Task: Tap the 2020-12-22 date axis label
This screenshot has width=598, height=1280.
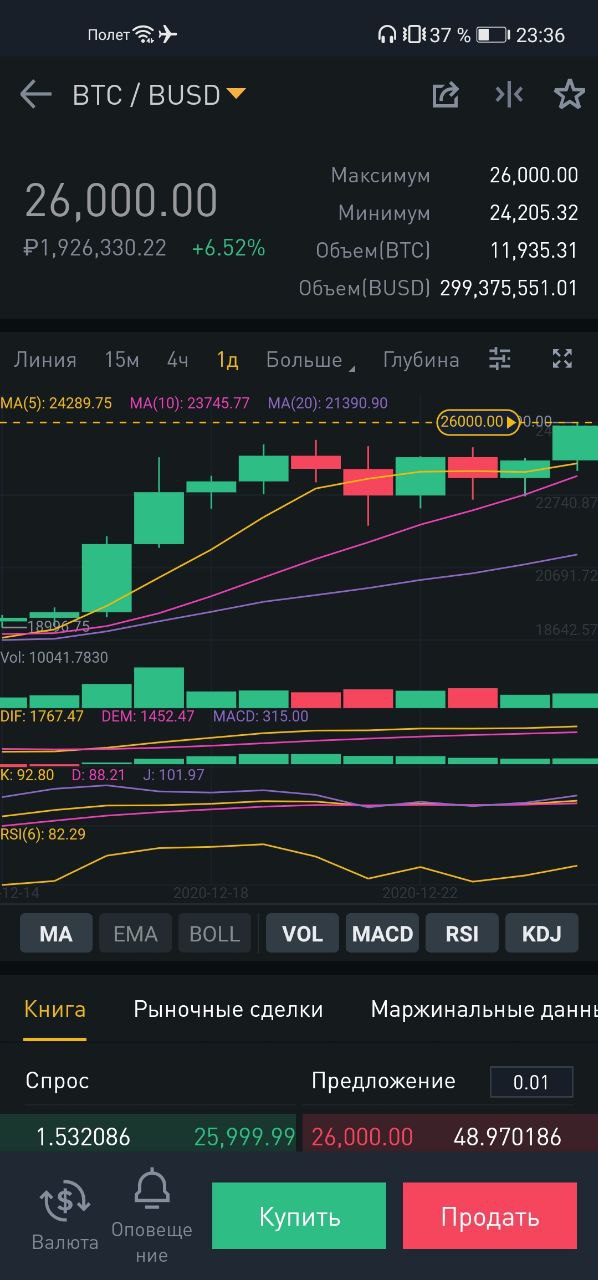Action: [x=420, y=891]
